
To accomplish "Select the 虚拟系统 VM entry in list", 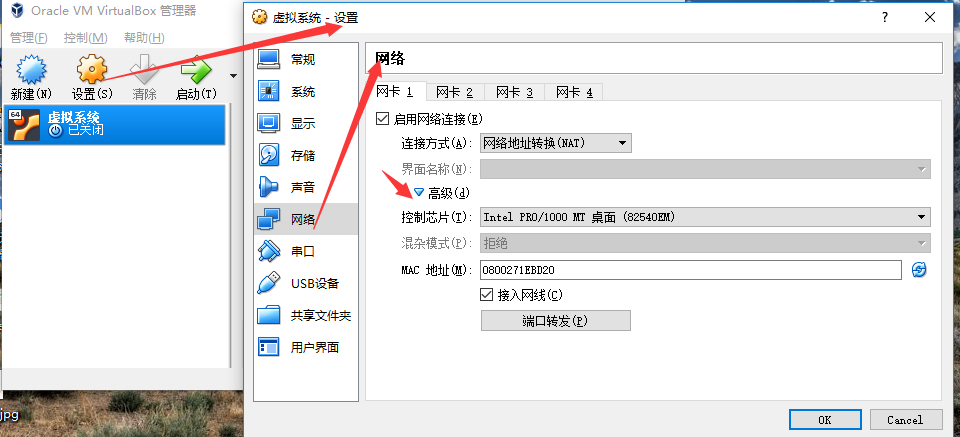I will [x=114, y=124].
